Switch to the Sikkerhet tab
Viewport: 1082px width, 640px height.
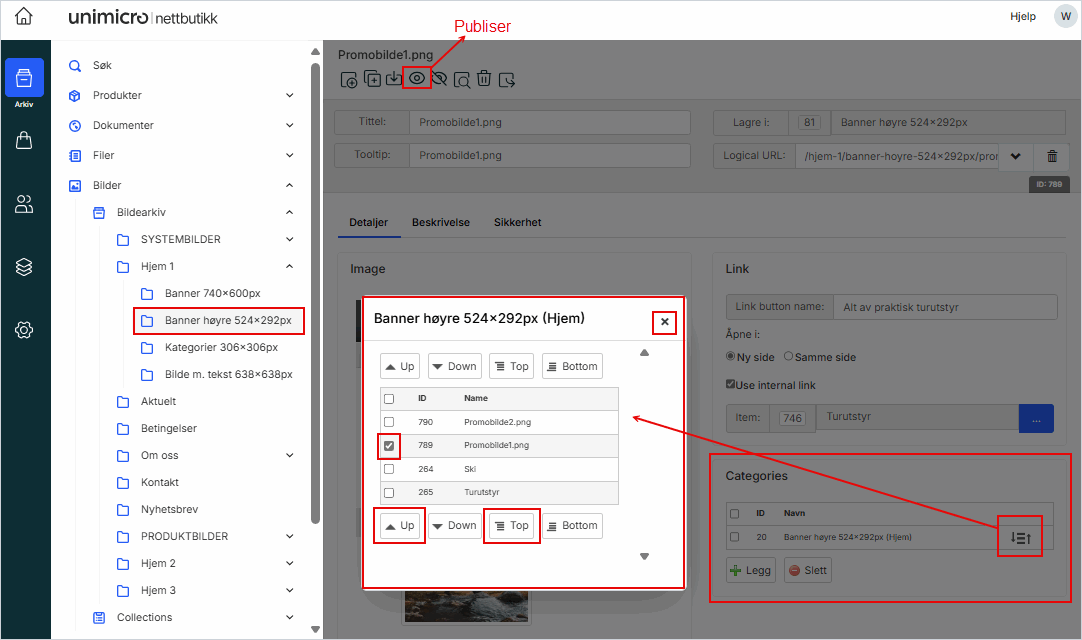pyautogui.click(x=517, y=222)
